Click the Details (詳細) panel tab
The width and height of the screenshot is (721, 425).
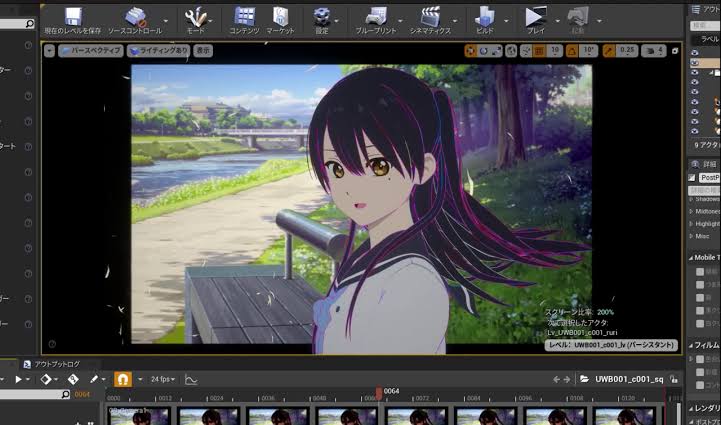tap(704, 164)
